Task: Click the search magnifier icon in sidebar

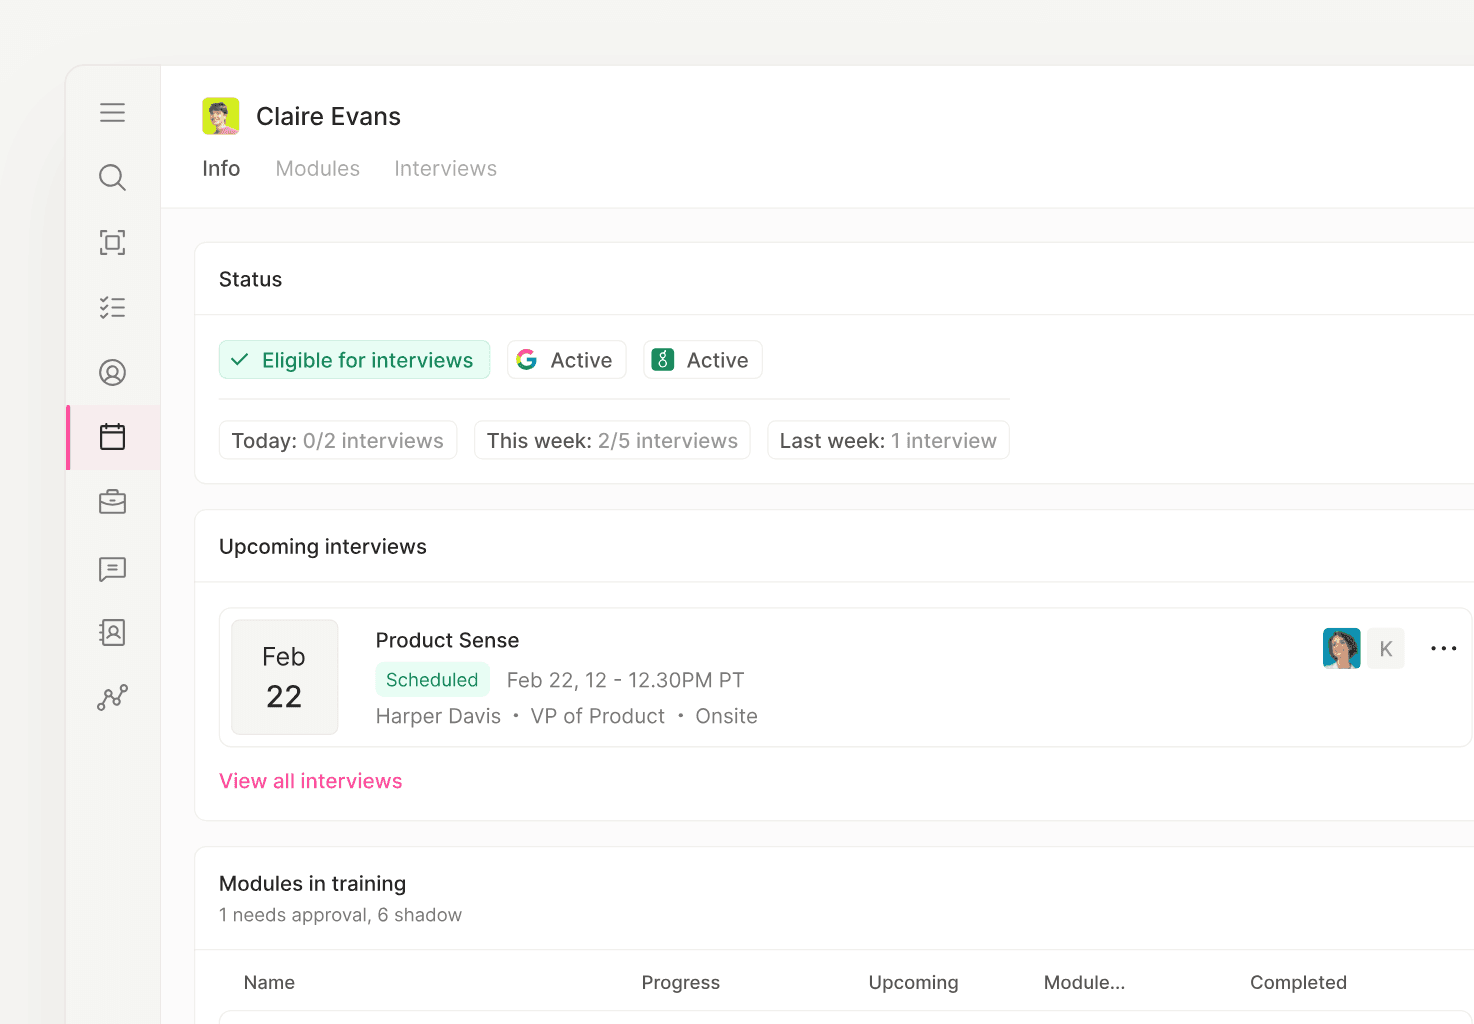Action: pos(112,177)
